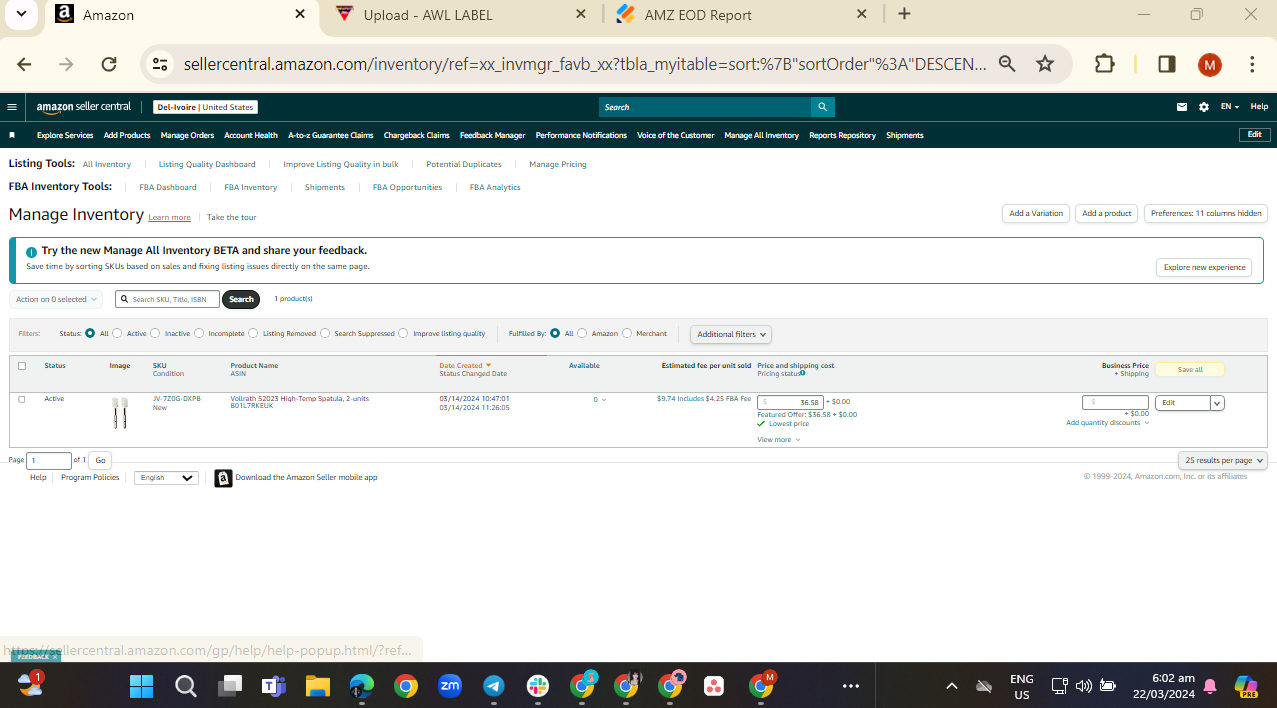Click Explore new experience button
1277x708 pixels.
(1204, 267)
